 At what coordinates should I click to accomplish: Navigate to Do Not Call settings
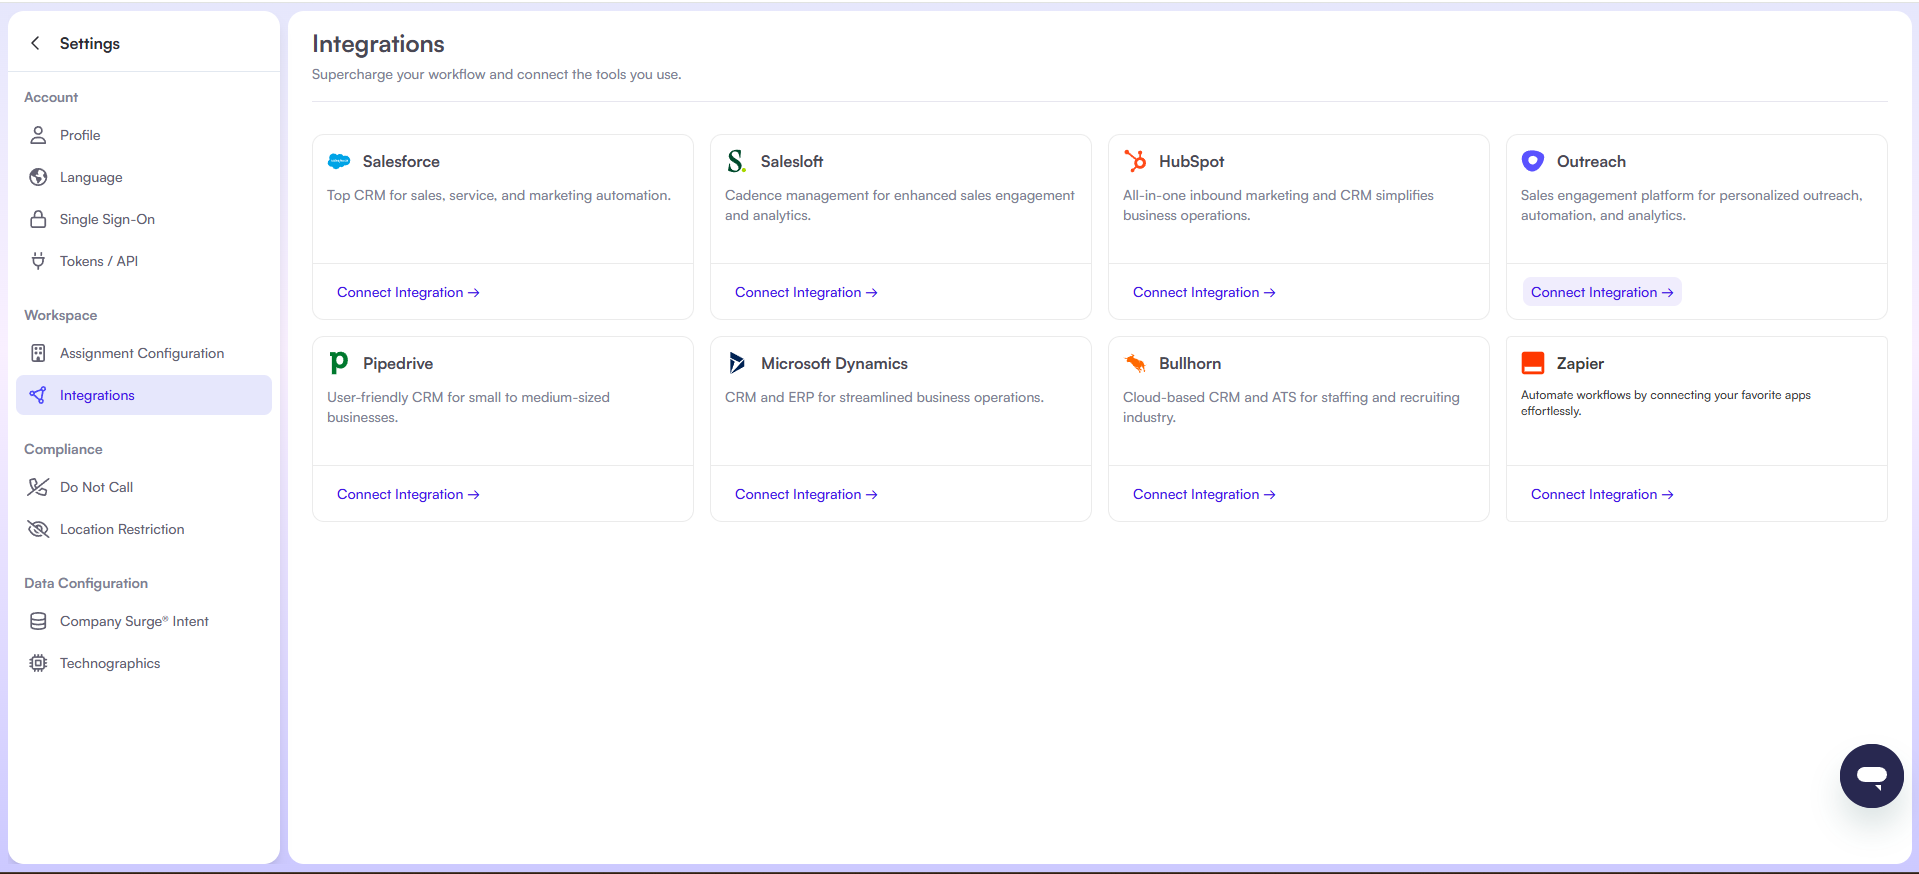tap(96, 487)
